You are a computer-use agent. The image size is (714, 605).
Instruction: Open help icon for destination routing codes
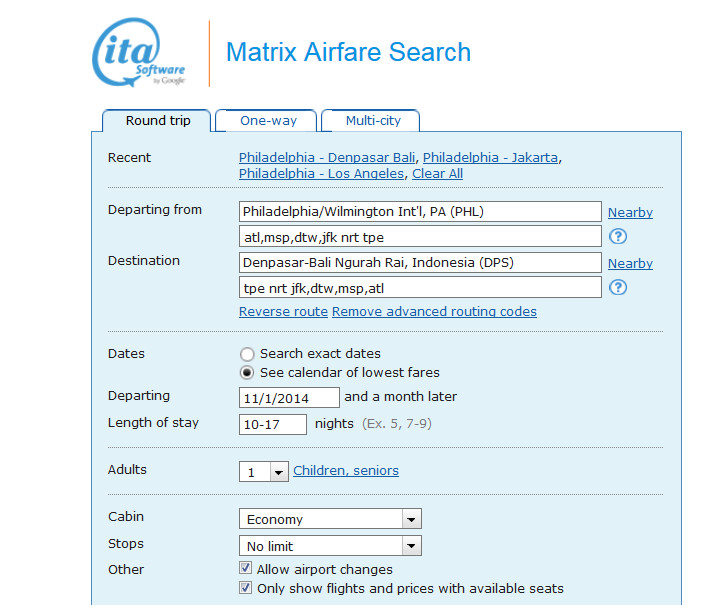tap(618, 287)
